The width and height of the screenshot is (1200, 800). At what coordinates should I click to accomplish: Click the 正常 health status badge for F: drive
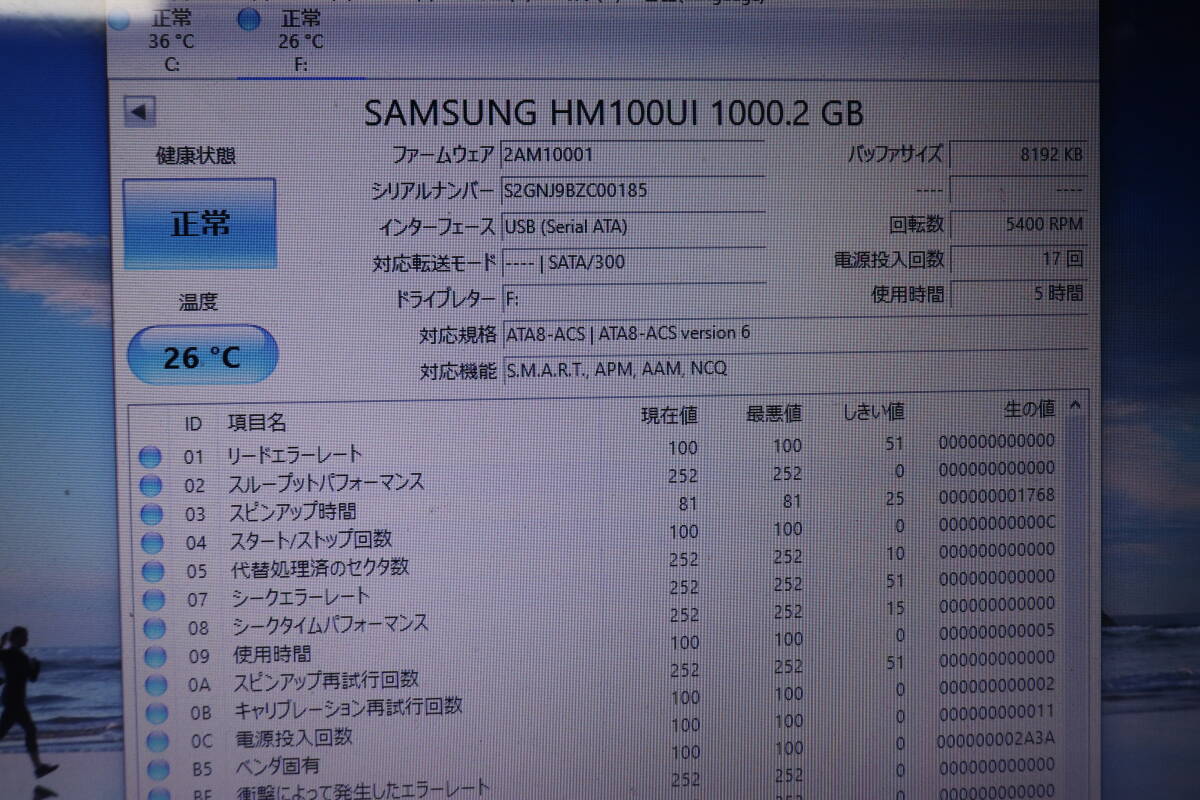200,223
